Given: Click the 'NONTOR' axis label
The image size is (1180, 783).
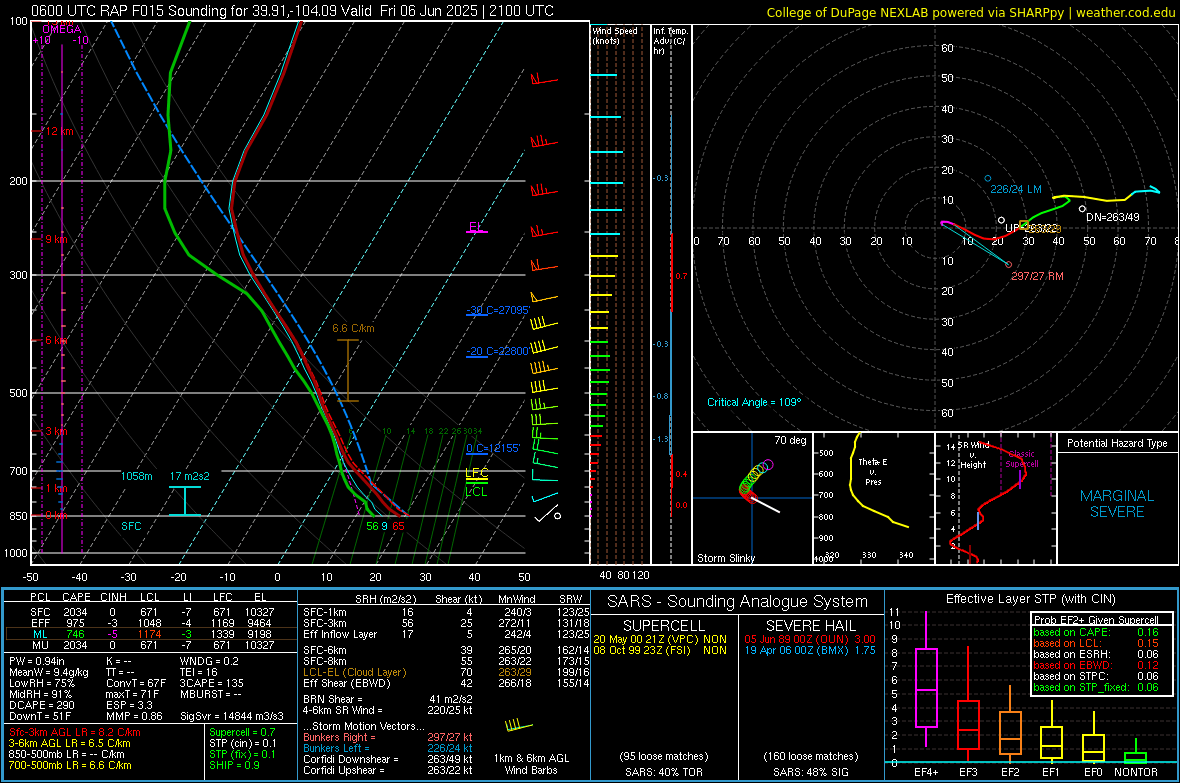Looking at the screenshot, I should pyautogui.click(x=1136, y=772).
